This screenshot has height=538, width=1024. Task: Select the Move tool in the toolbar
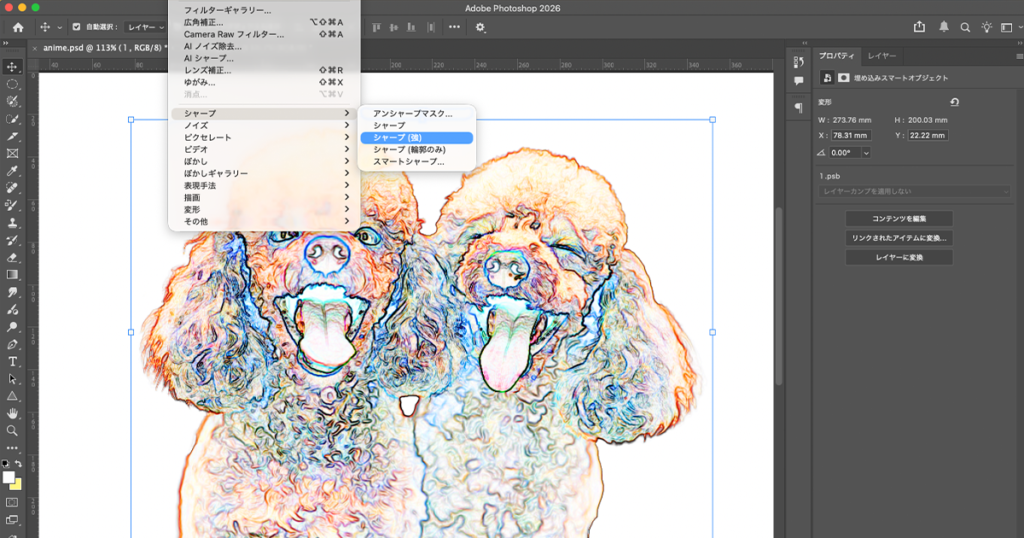13,66
